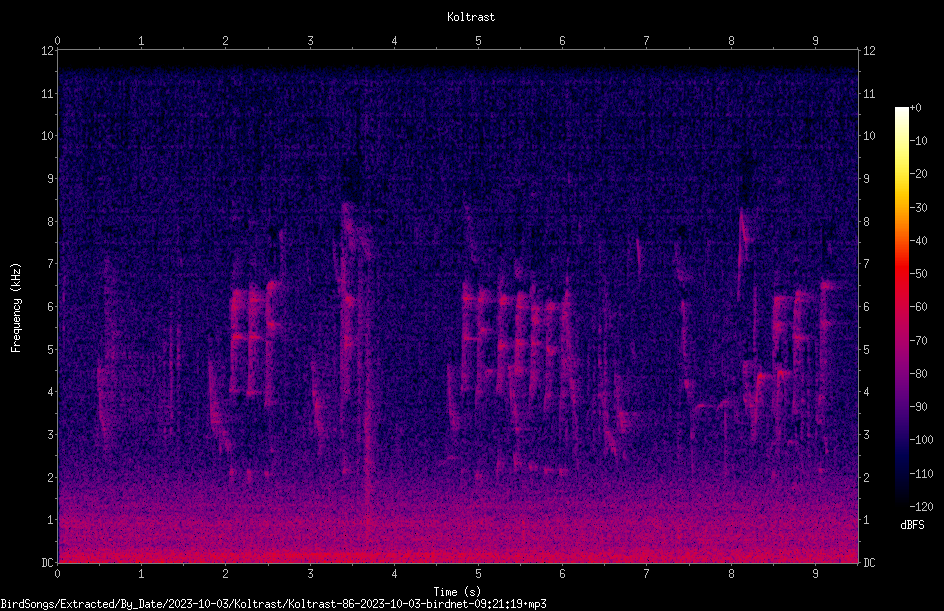Click 9 on the upper time axis

[815, 41]
